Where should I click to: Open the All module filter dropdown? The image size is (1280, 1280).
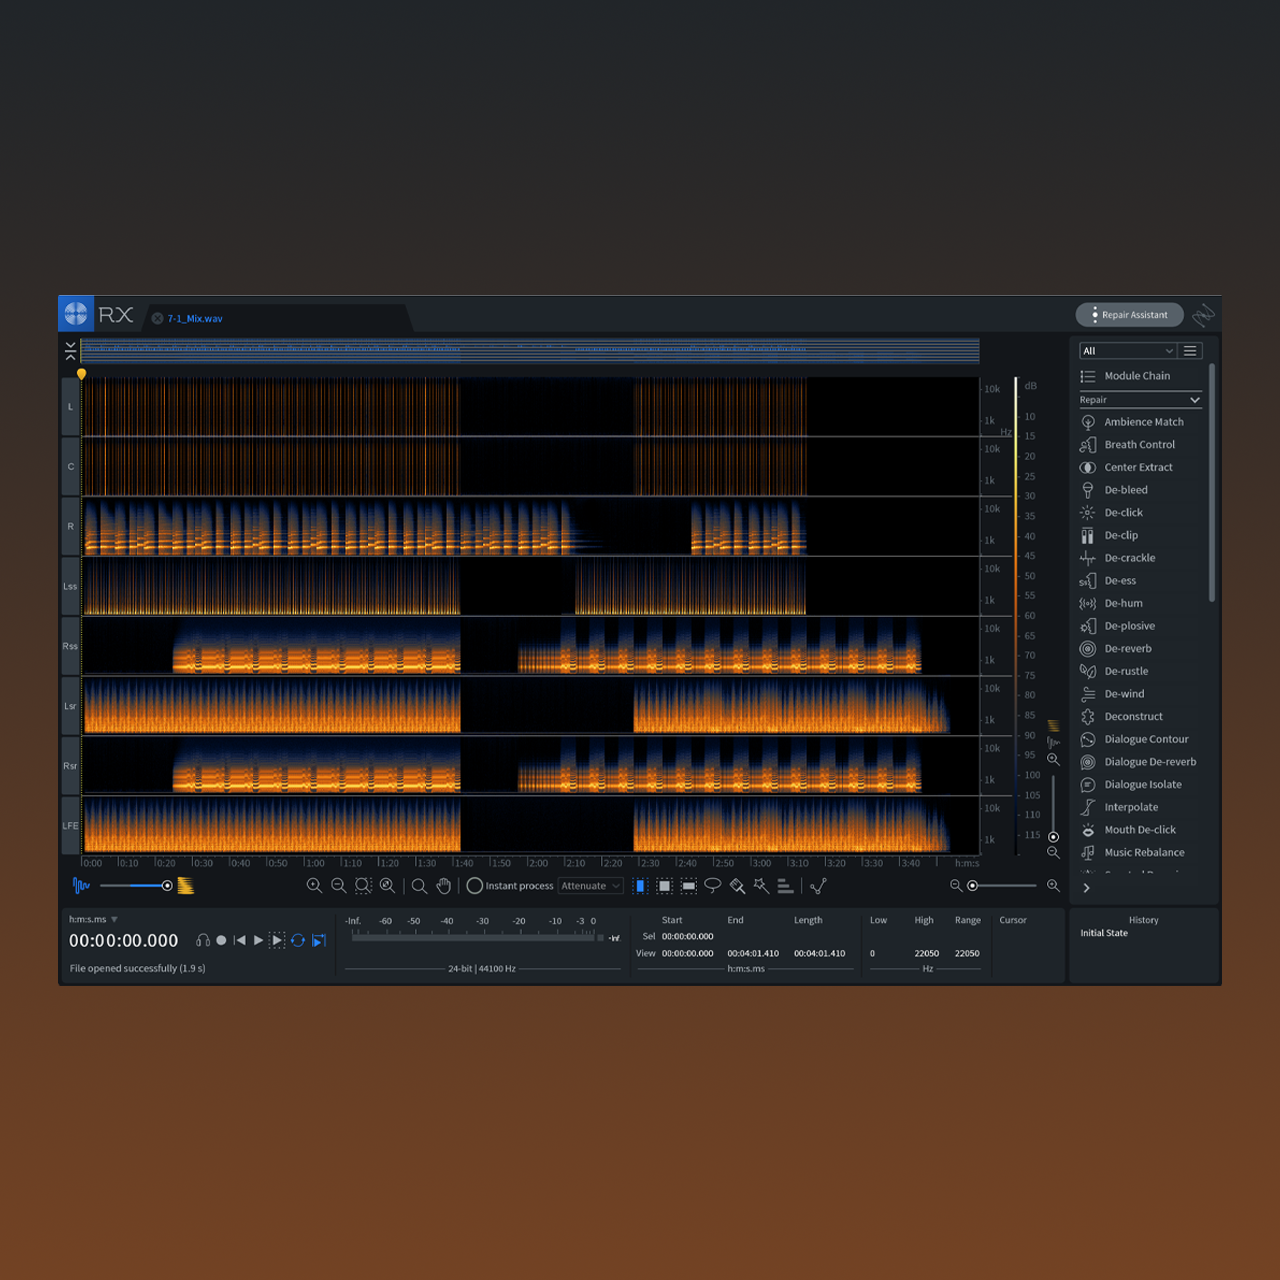point(1127,351)
